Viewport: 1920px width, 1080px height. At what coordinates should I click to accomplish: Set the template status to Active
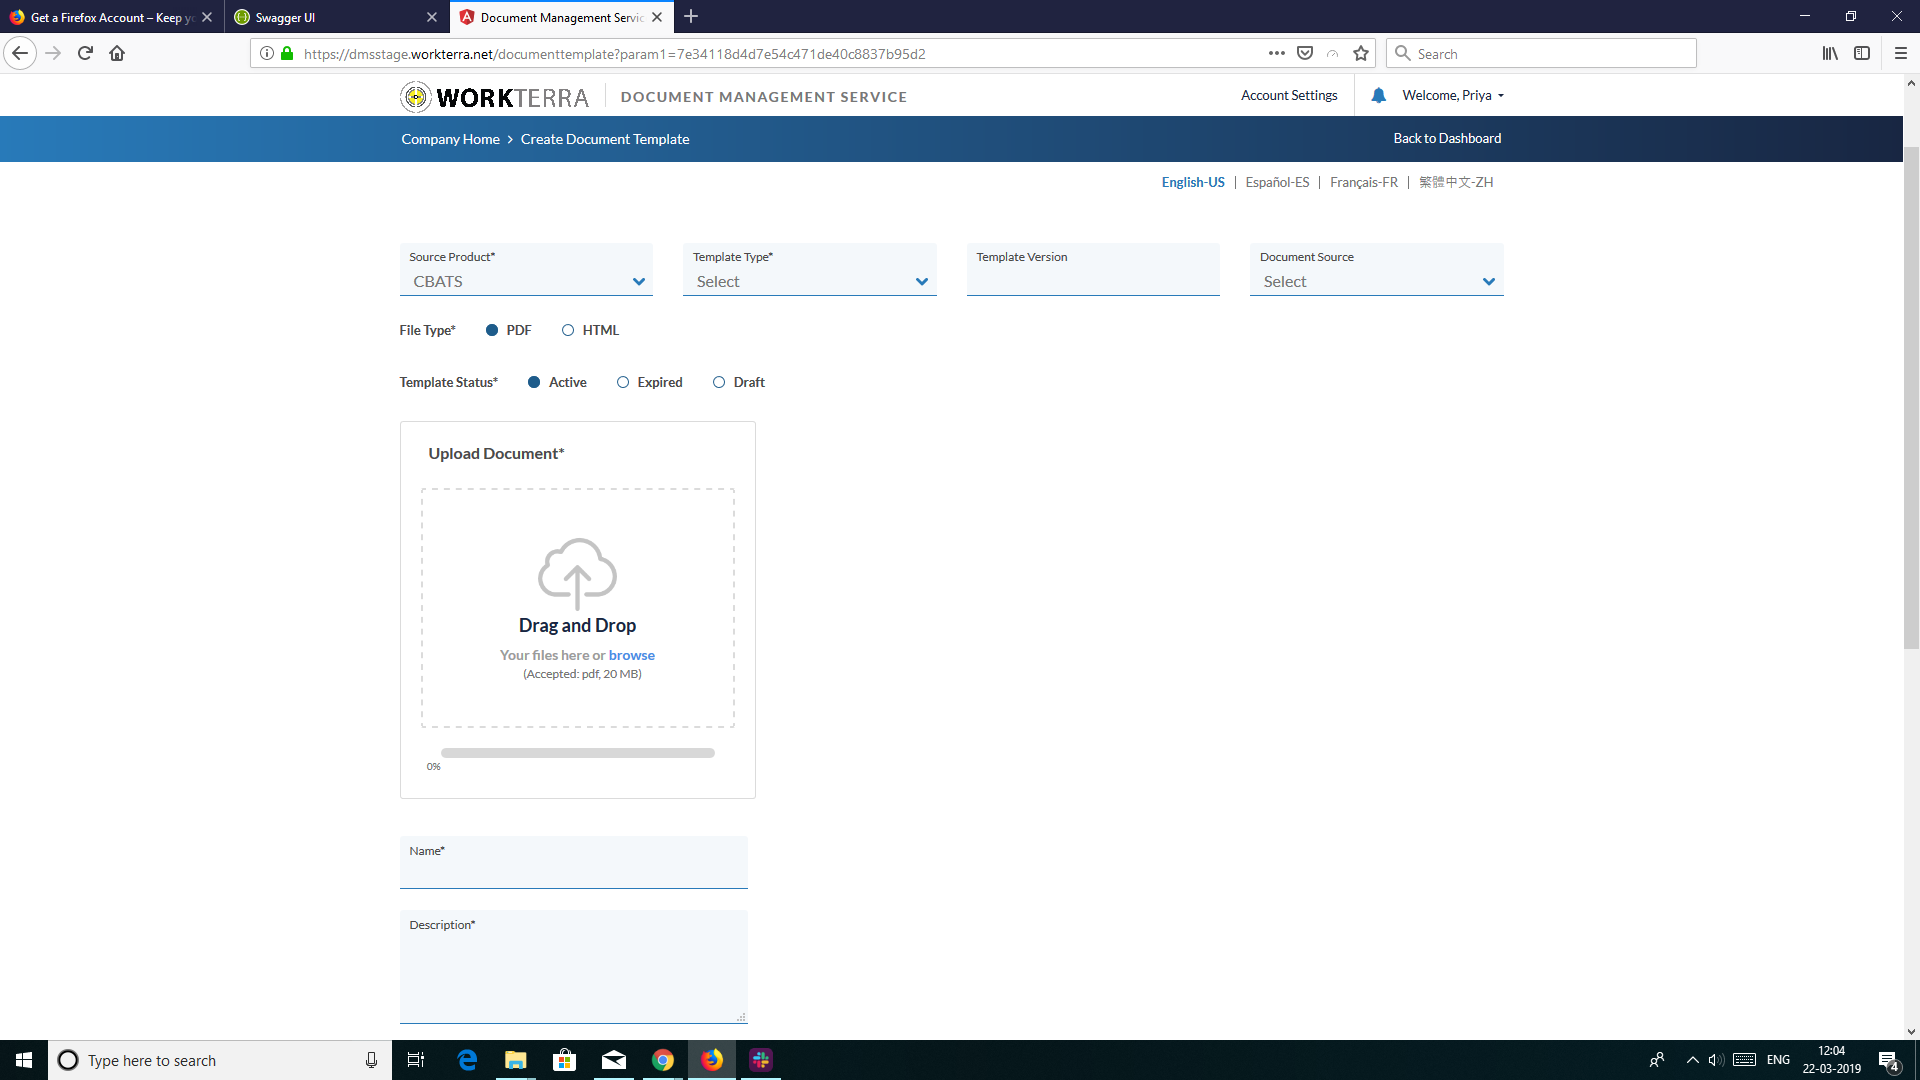[534, 382]
